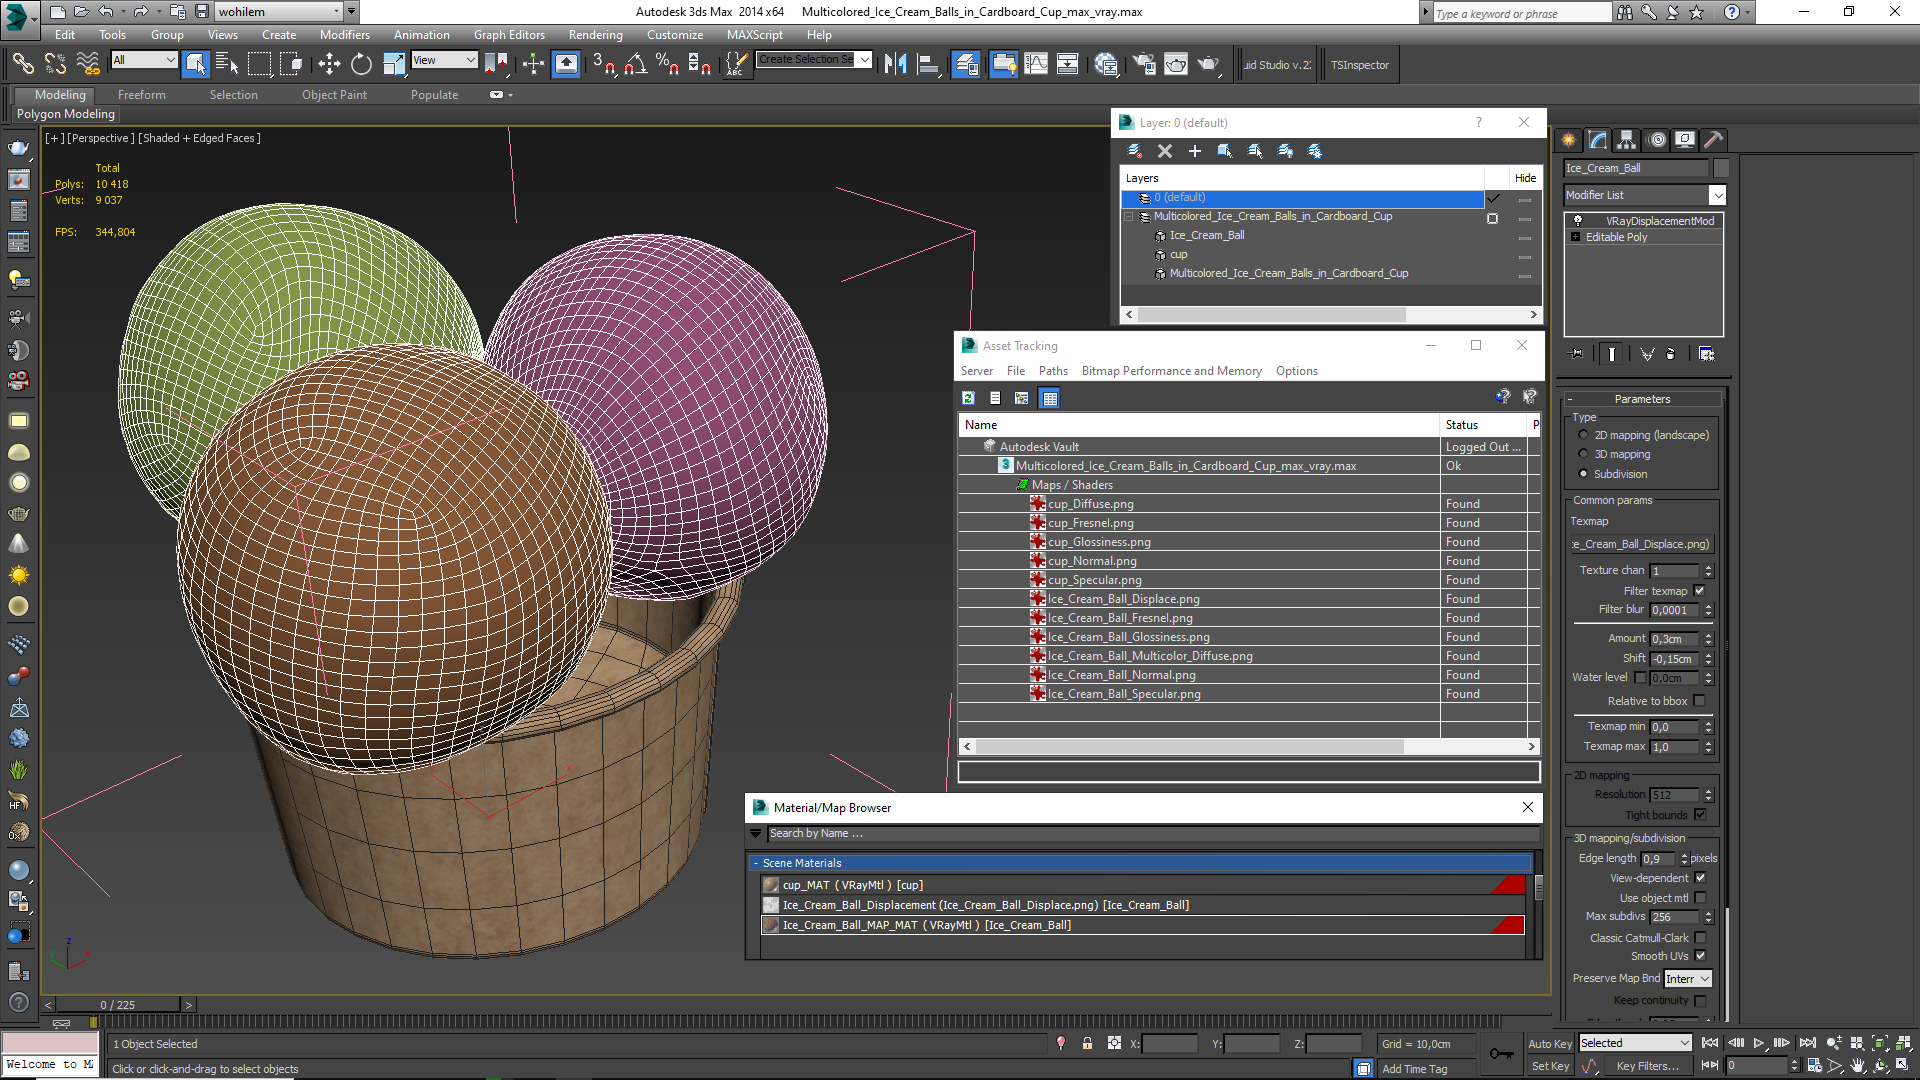The height and width of the screenshot is (1080, 1920).
Task: Click the Polygon Modeling panel button
Action: coord(66,114)
